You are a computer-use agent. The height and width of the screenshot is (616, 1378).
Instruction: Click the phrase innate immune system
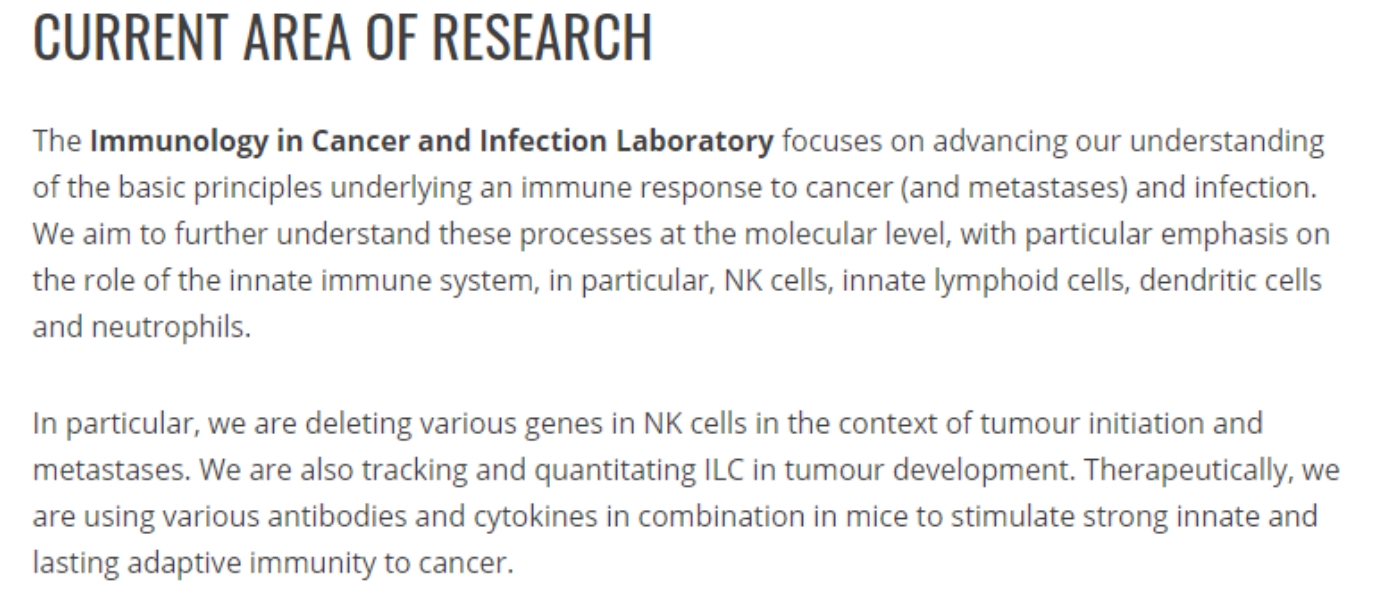(371, 282)
